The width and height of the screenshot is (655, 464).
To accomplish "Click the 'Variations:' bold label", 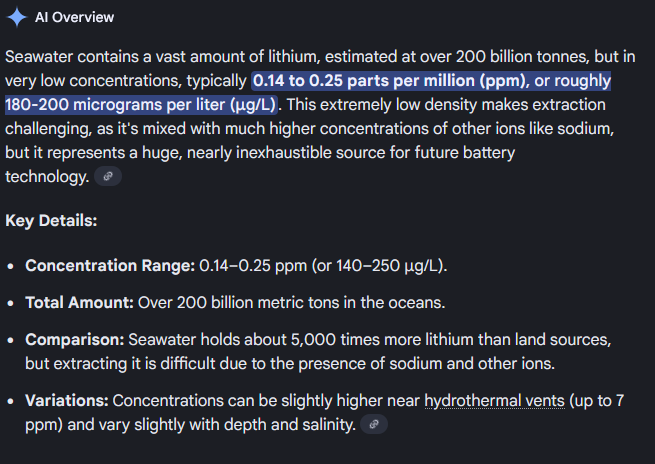I will pos(67,401).
